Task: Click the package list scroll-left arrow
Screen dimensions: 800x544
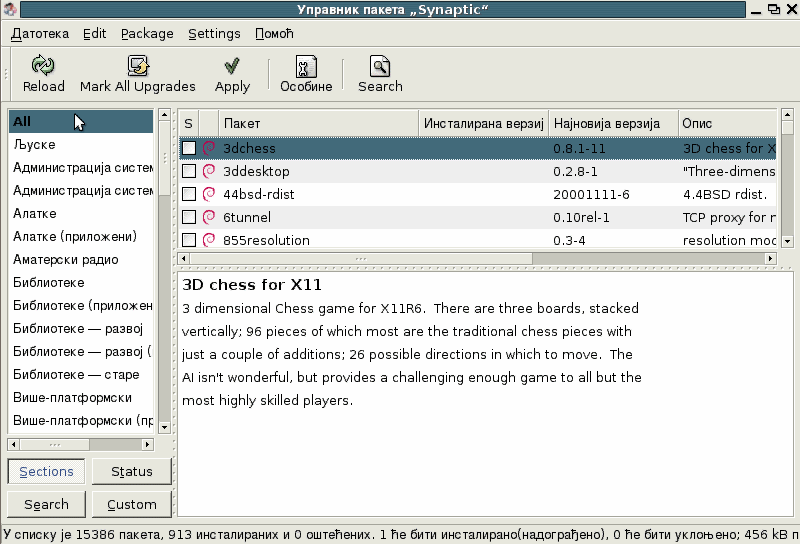Action: click(184, 259)
